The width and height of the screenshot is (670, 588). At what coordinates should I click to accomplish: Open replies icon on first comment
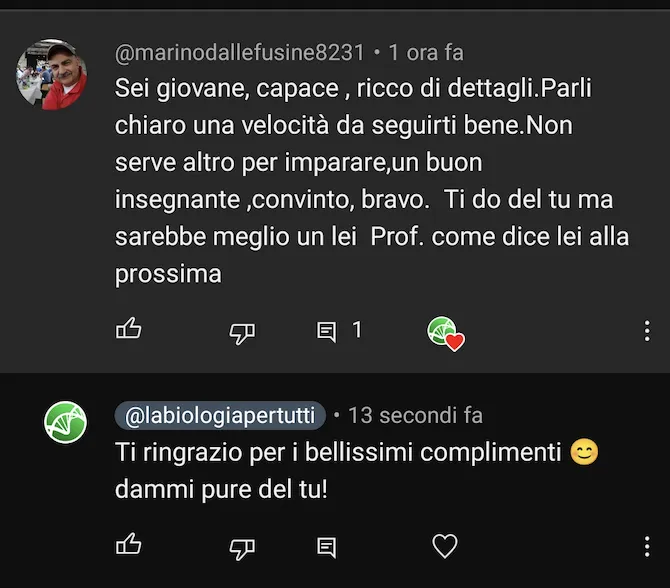pyautogui.click(x=326, y=332)
